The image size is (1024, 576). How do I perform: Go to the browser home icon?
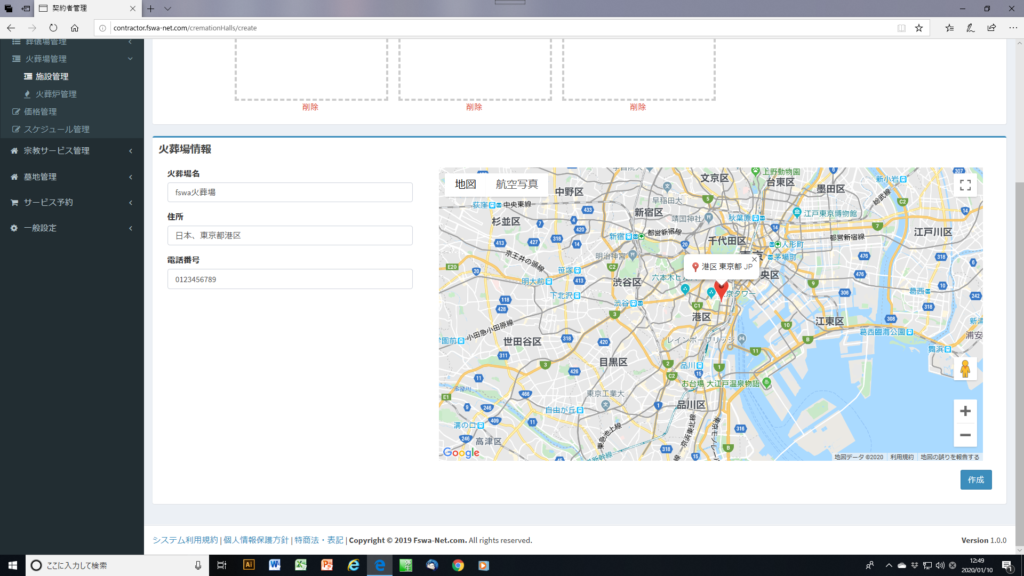[74, 28]
